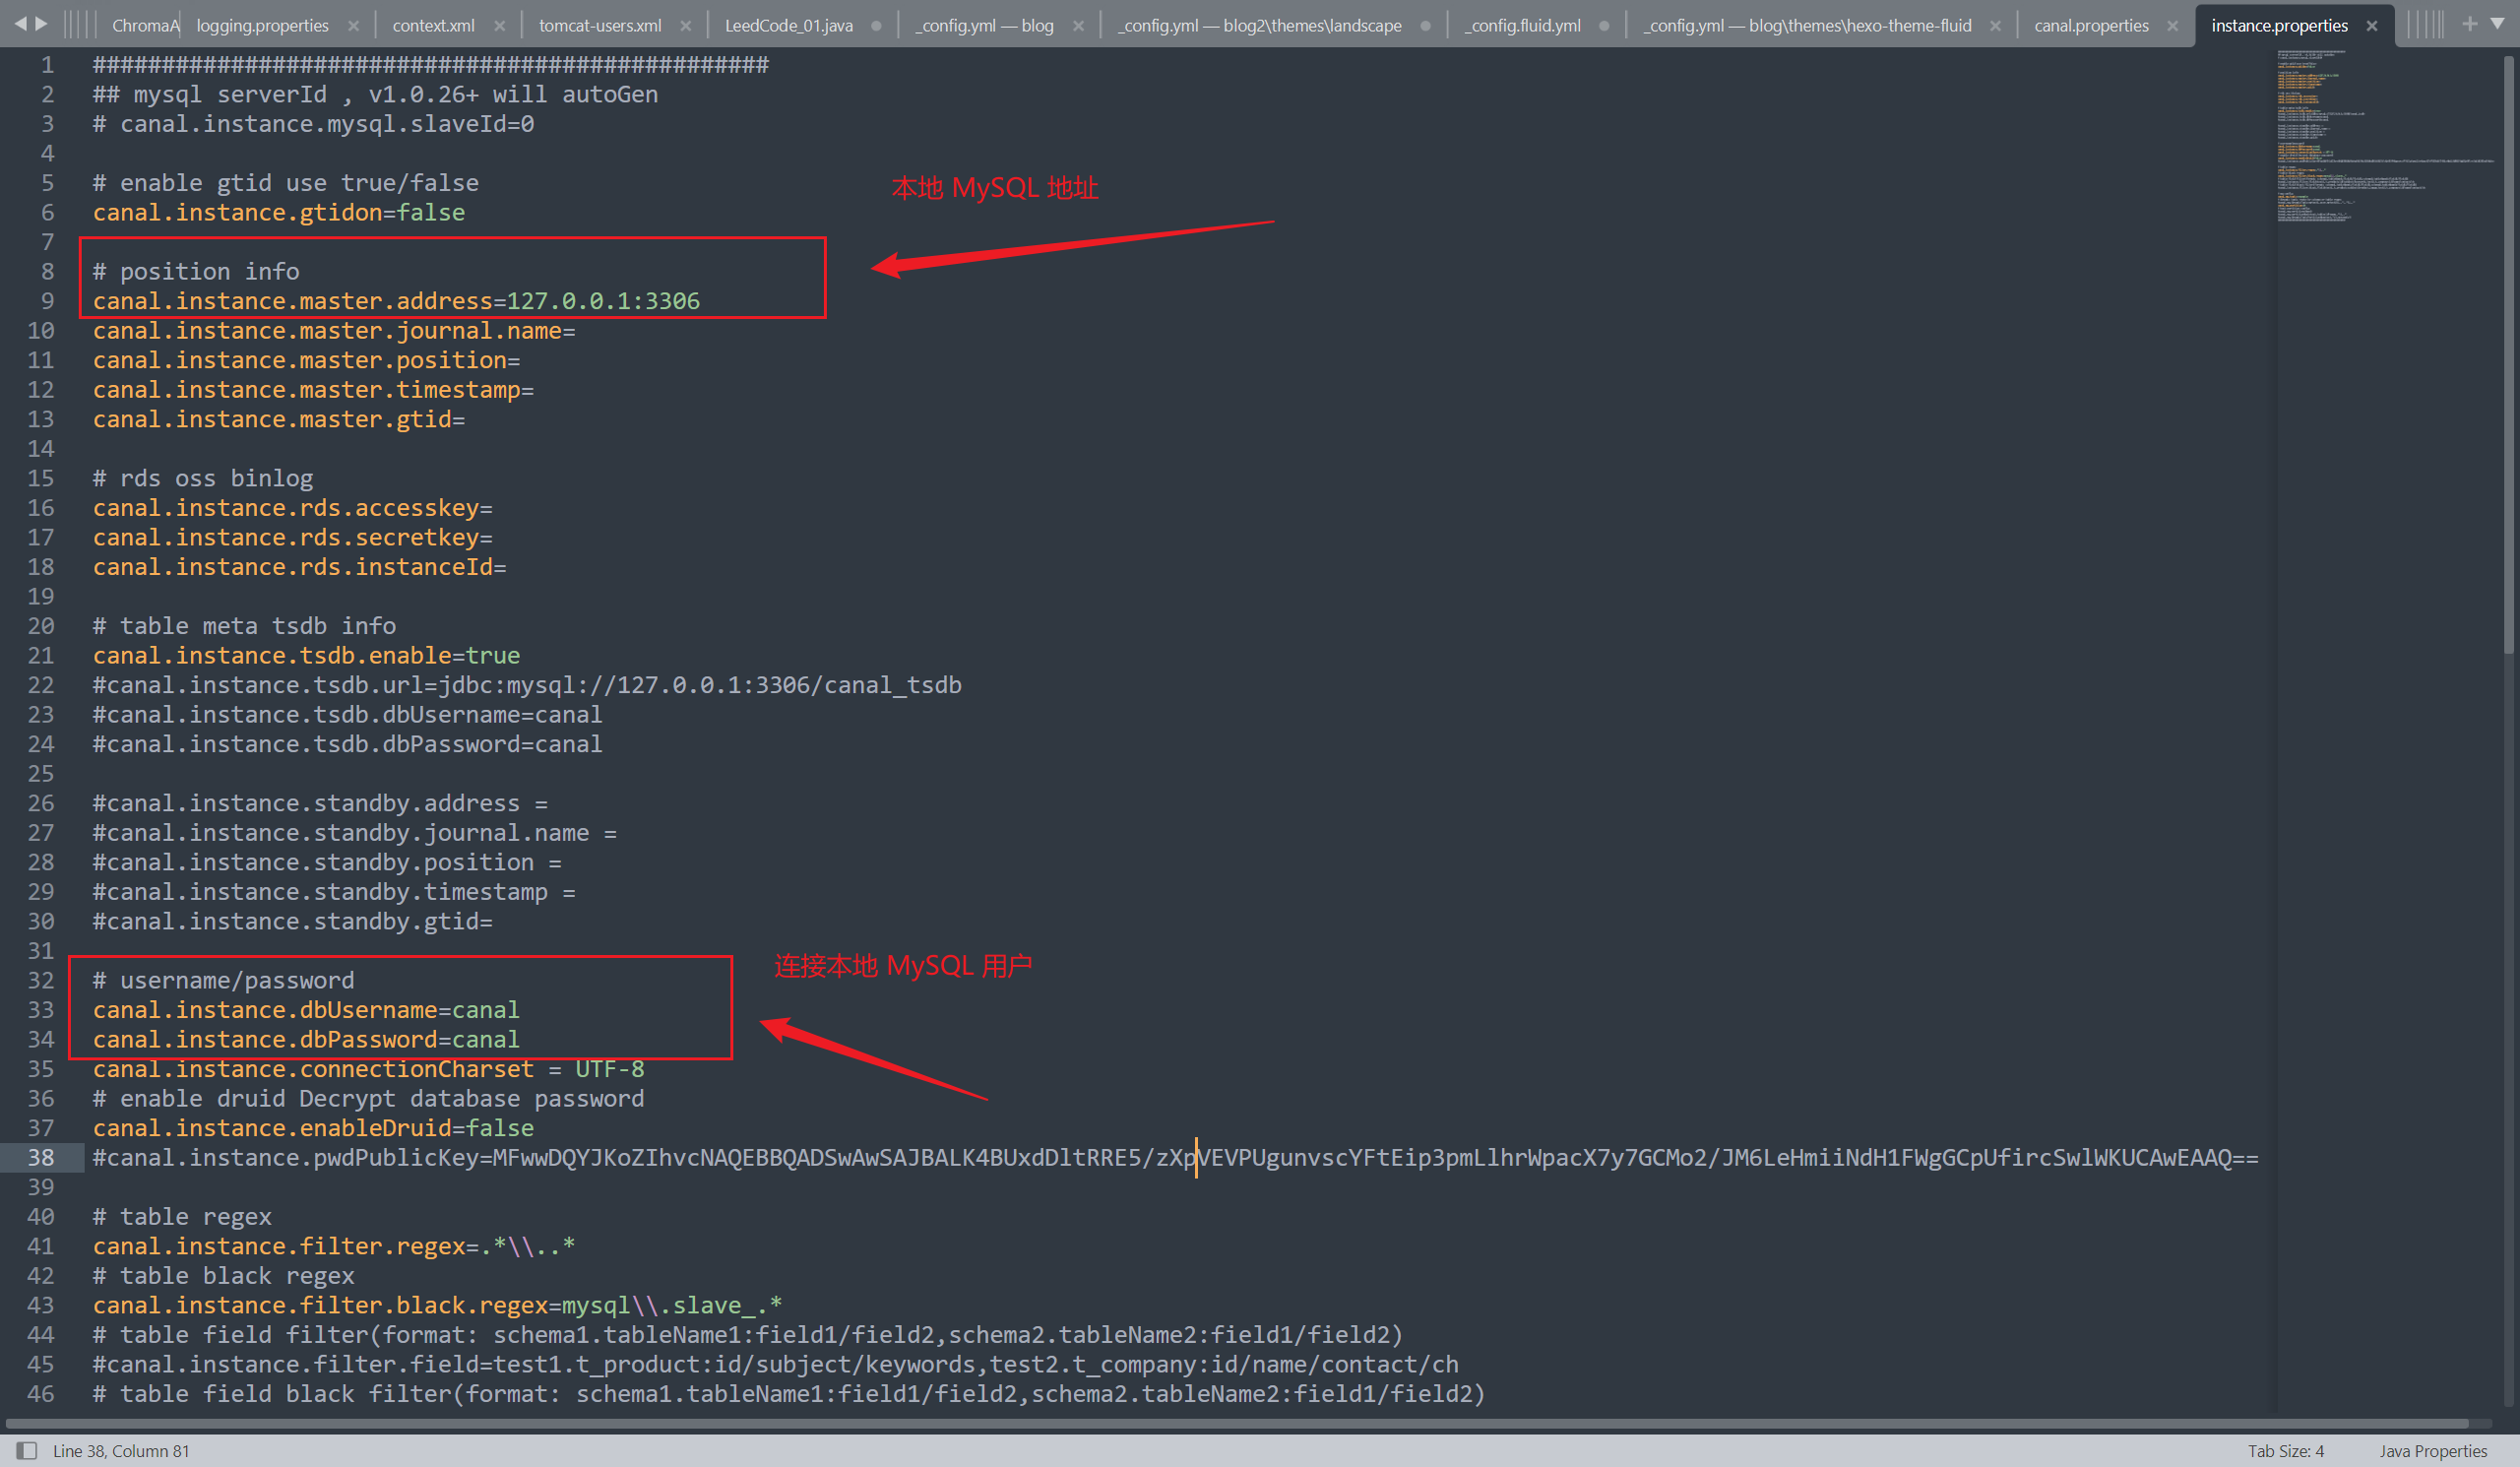Click the canal.instance.enableDruid=false line
2520x1467 pixels.
coord(313,1127)
